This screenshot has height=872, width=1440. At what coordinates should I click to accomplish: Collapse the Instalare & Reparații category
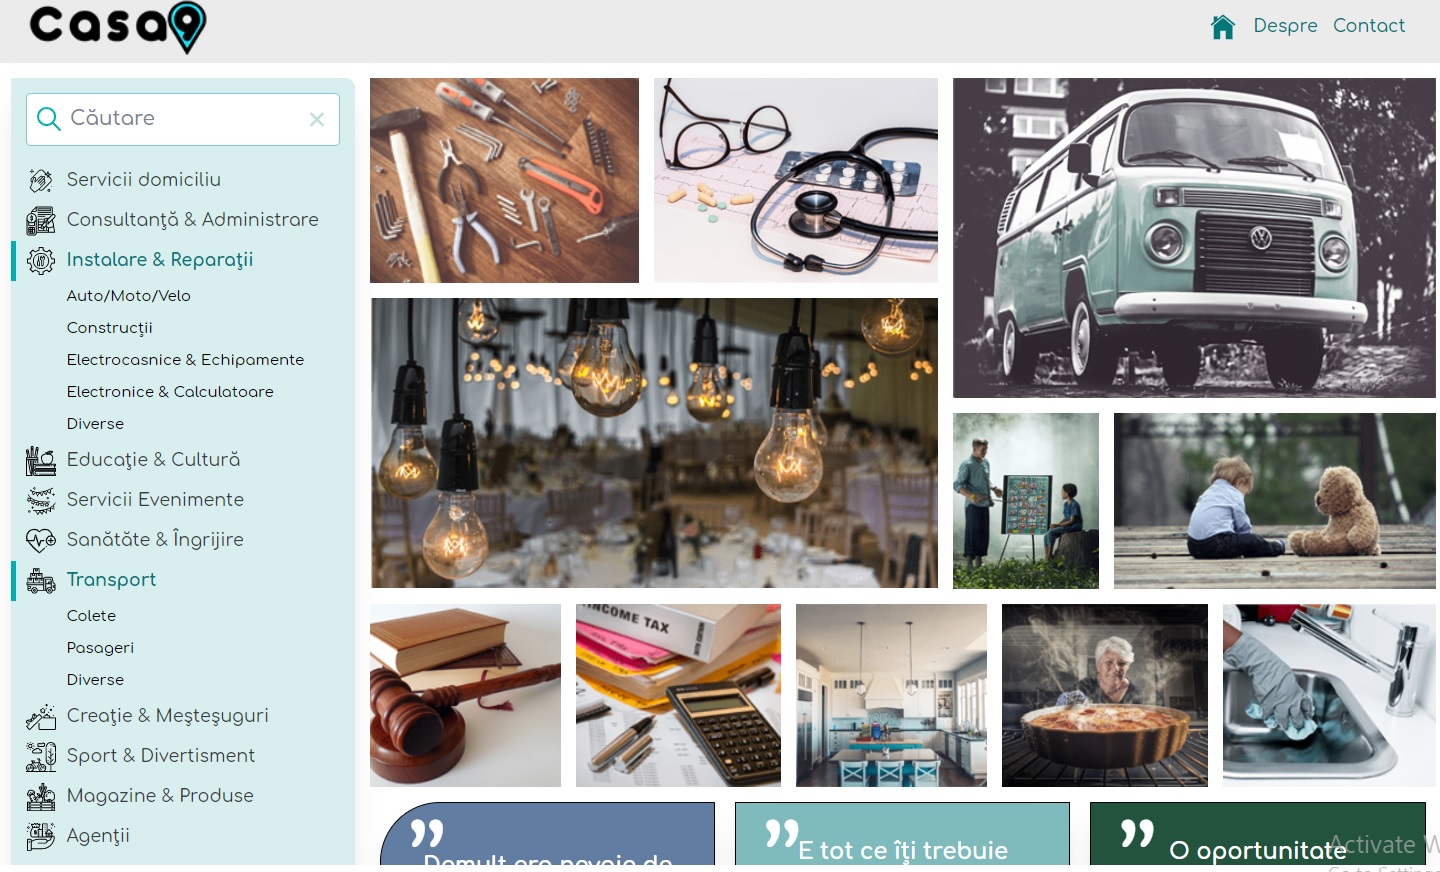pyautogui.click(x=160, y=260)
